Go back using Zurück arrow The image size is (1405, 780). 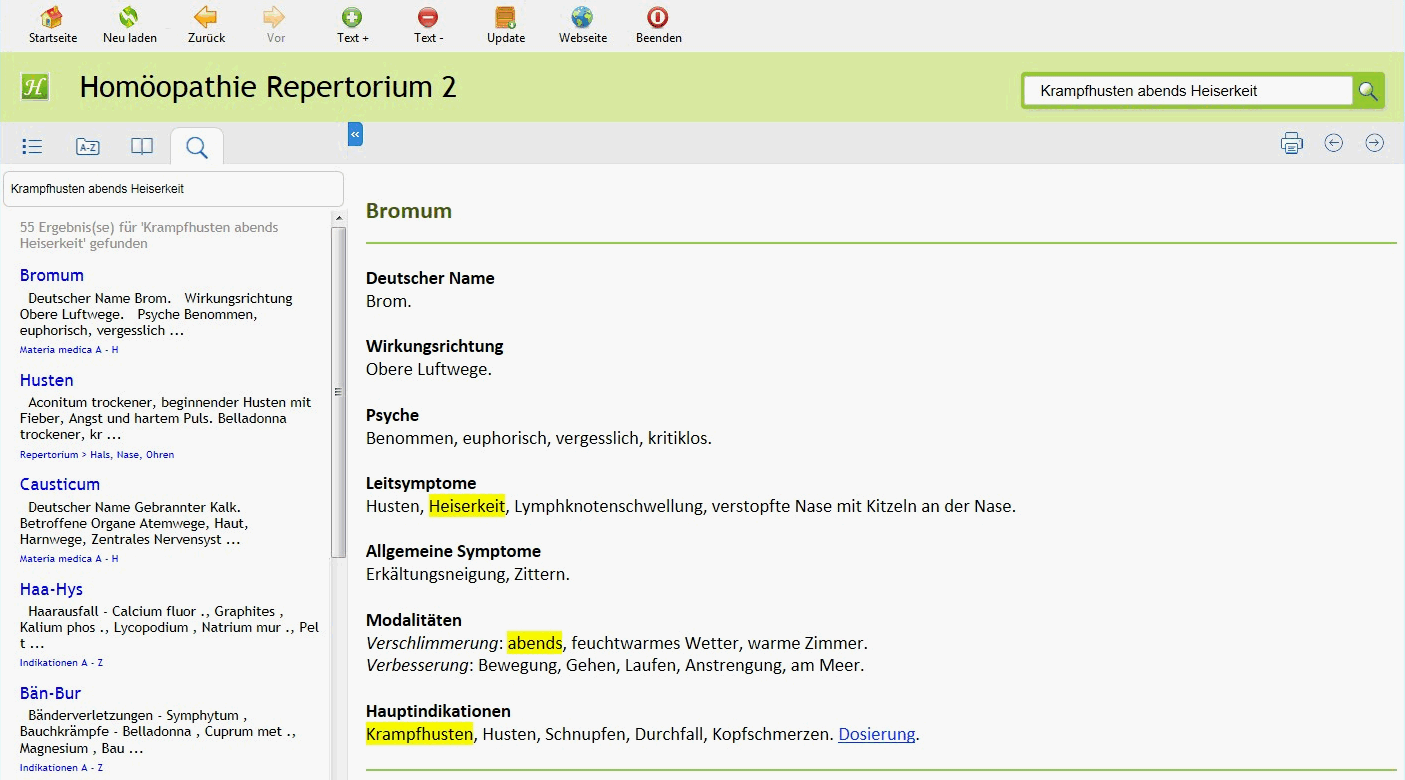coord(206,18)
